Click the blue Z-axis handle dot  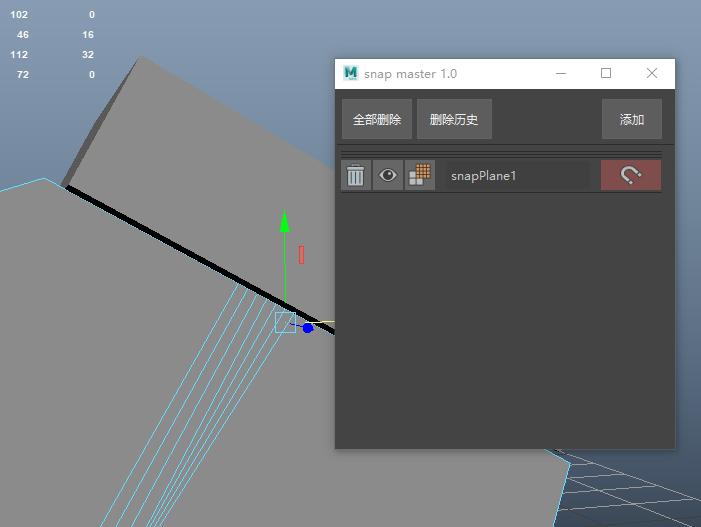(x=308, y=328)
